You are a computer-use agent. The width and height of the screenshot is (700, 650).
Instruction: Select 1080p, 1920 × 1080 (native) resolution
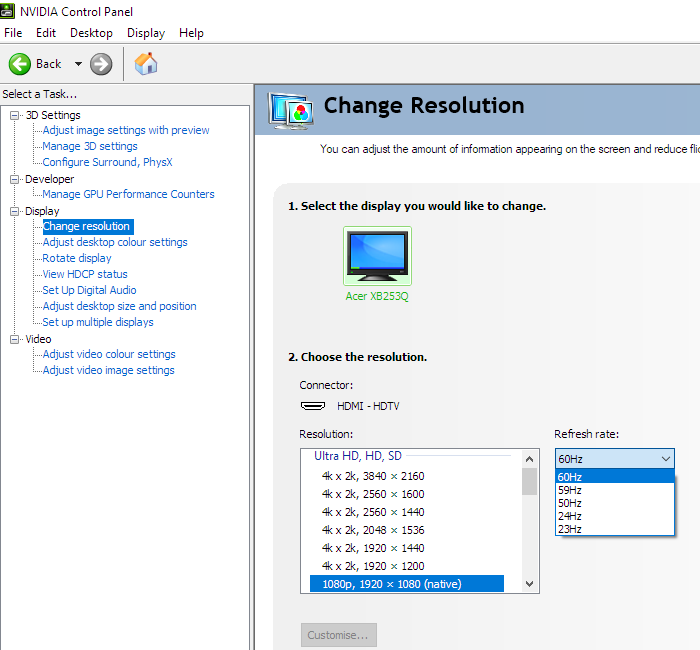[407, 584]
